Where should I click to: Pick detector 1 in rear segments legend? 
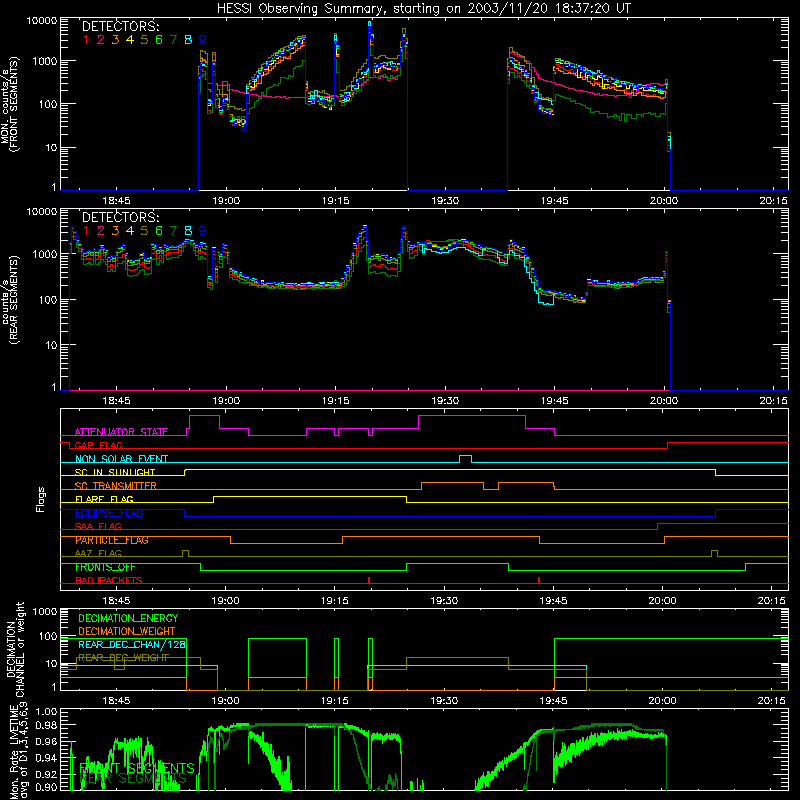click(86, 231)
